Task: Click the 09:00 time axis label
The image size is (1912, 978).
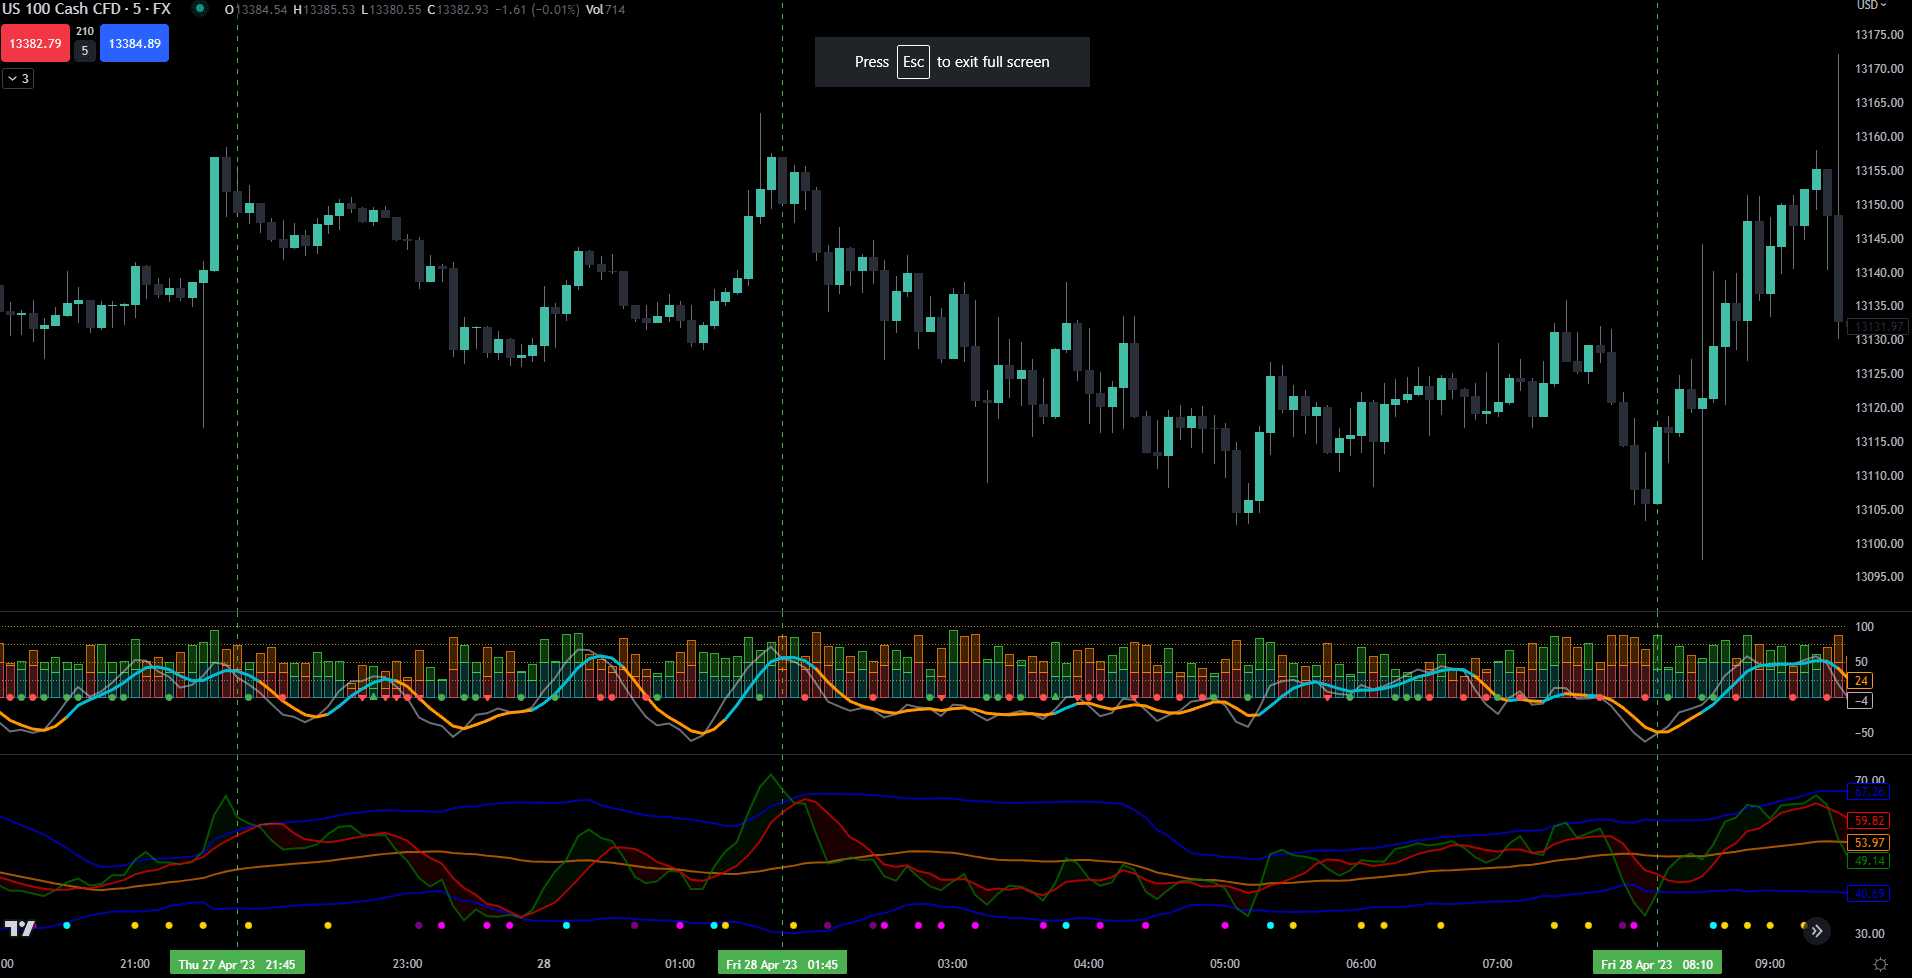Action: click(x=1770, y=964)
